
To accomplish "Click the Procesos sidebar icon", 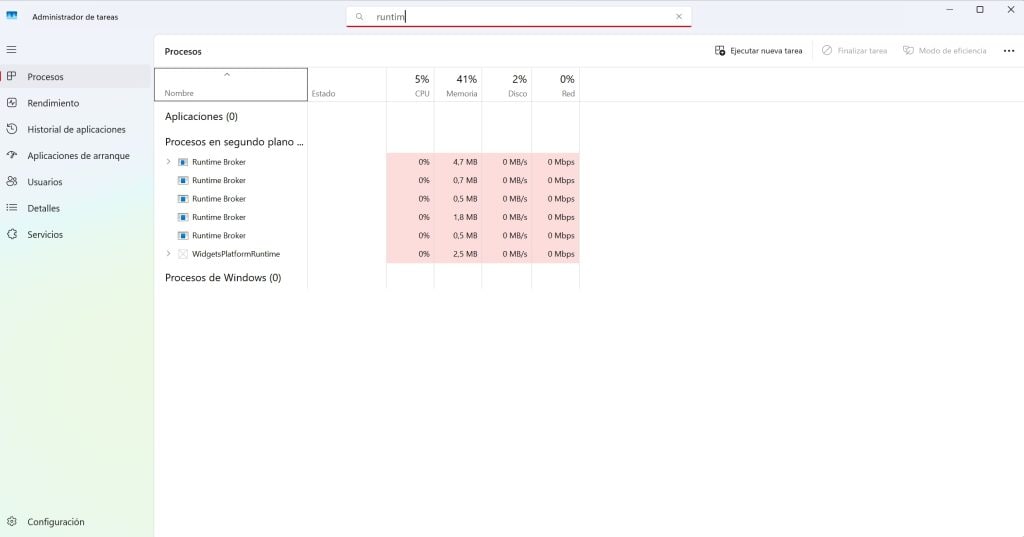I will (12, 76).
